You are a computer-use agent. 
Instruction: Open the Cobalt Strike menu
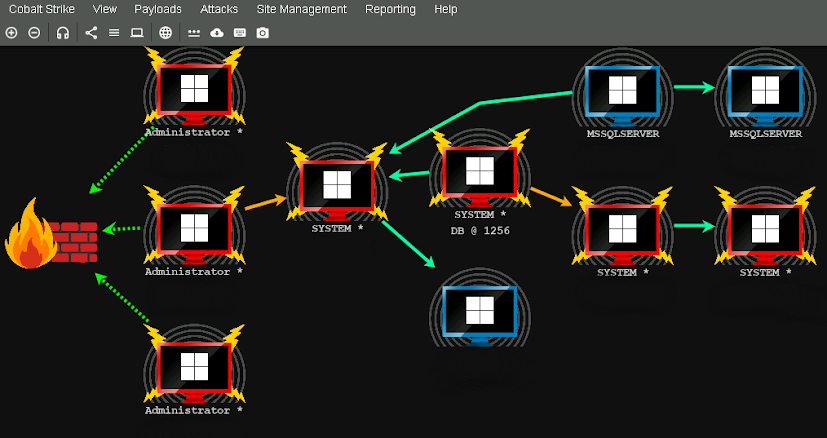pyautogui.click(x=42, y=9)
